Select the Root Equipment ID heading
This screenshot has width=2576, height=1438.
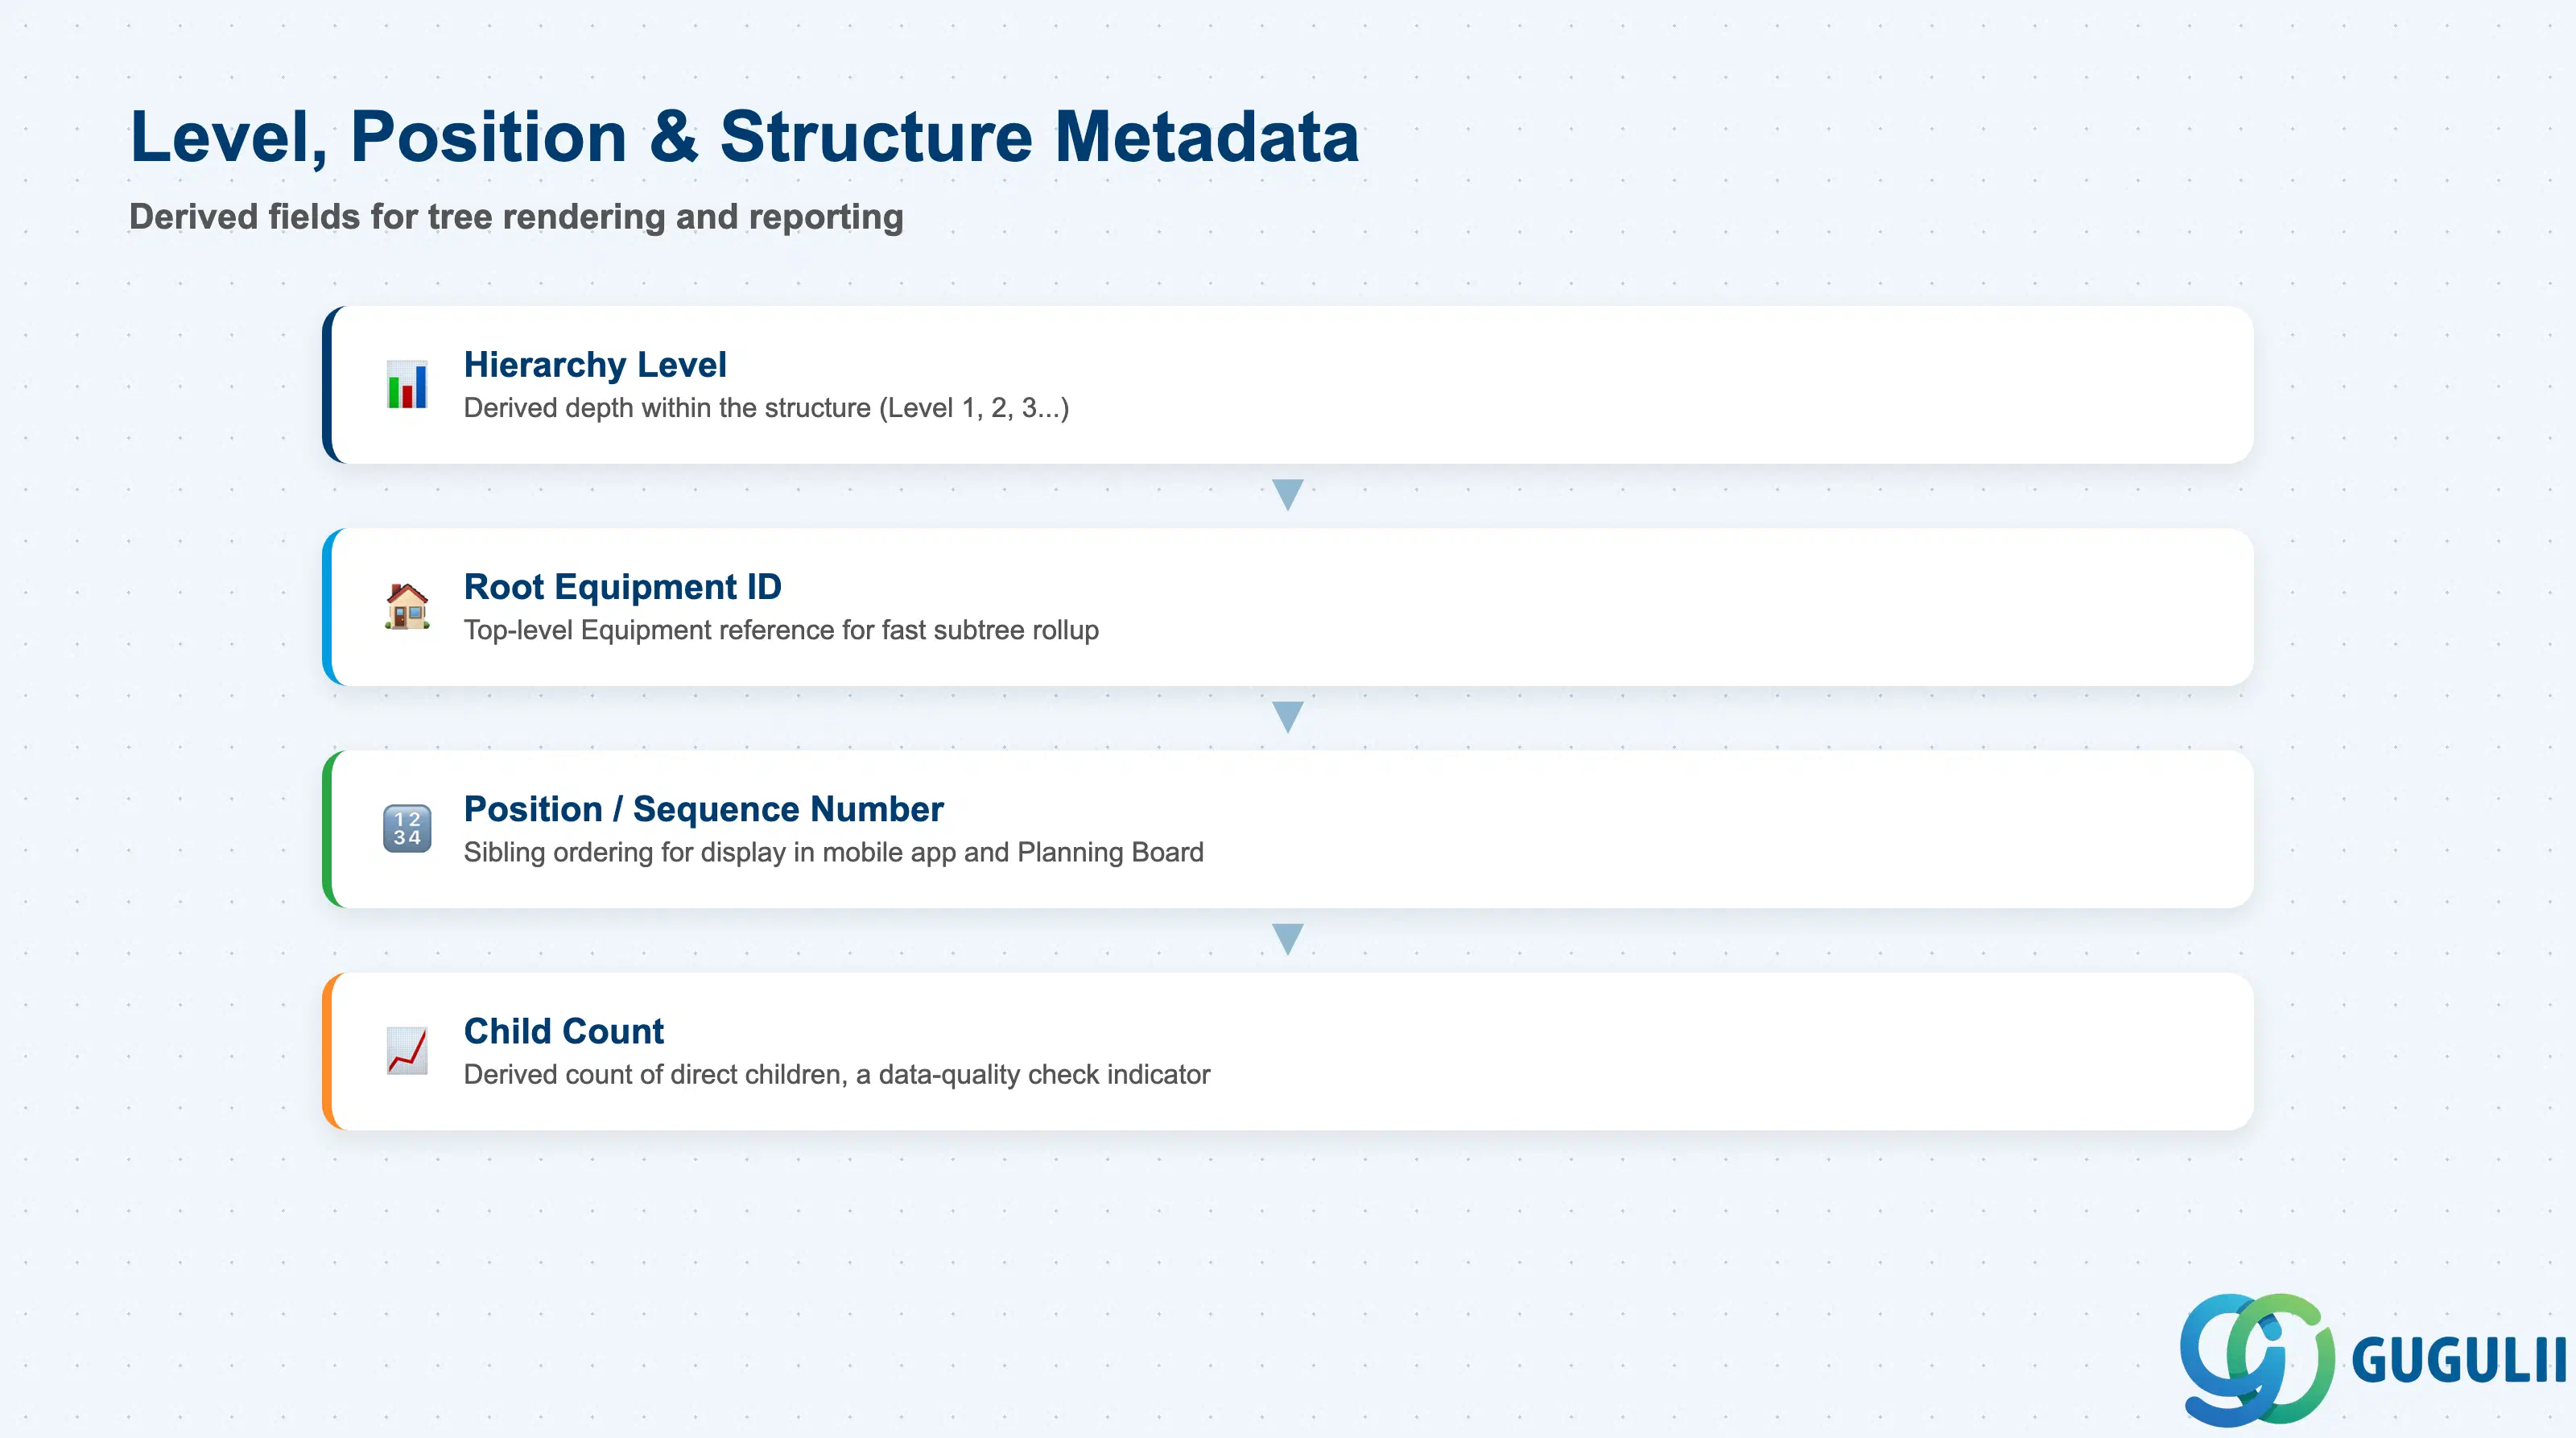pos(623,587)
